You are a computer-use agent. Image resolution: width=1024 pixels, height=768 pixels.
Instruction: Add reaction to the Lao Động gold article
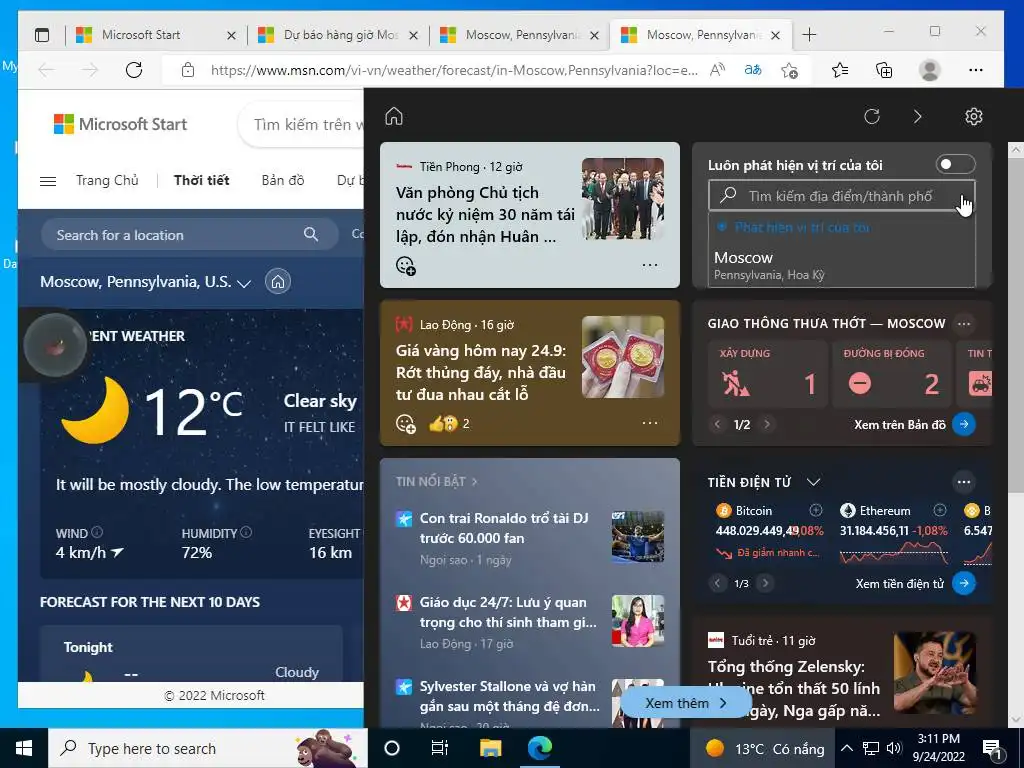[406, 424]
